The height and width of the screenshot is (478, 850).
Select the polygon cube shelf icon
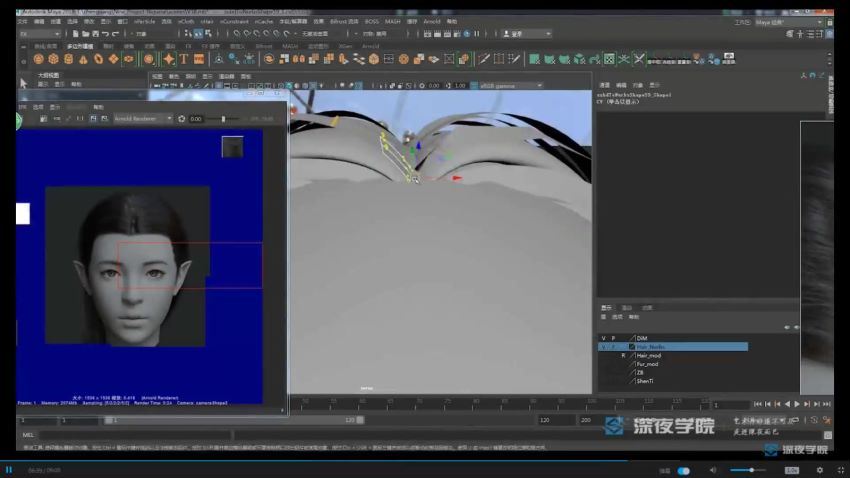coord(53,59)
